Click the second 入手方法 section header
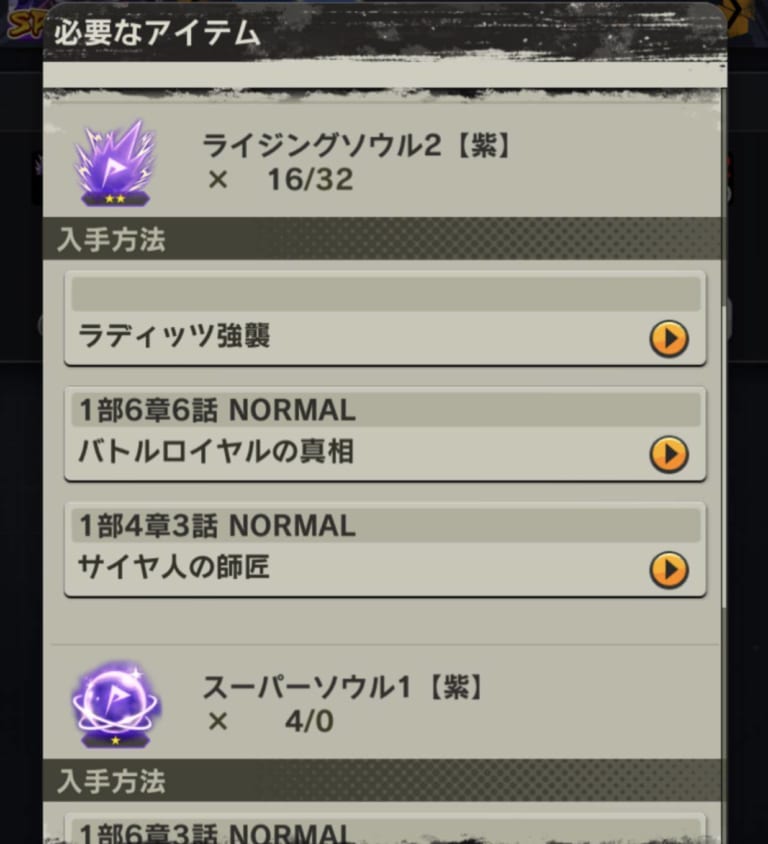Screen dimensions: 768x844 382,781
